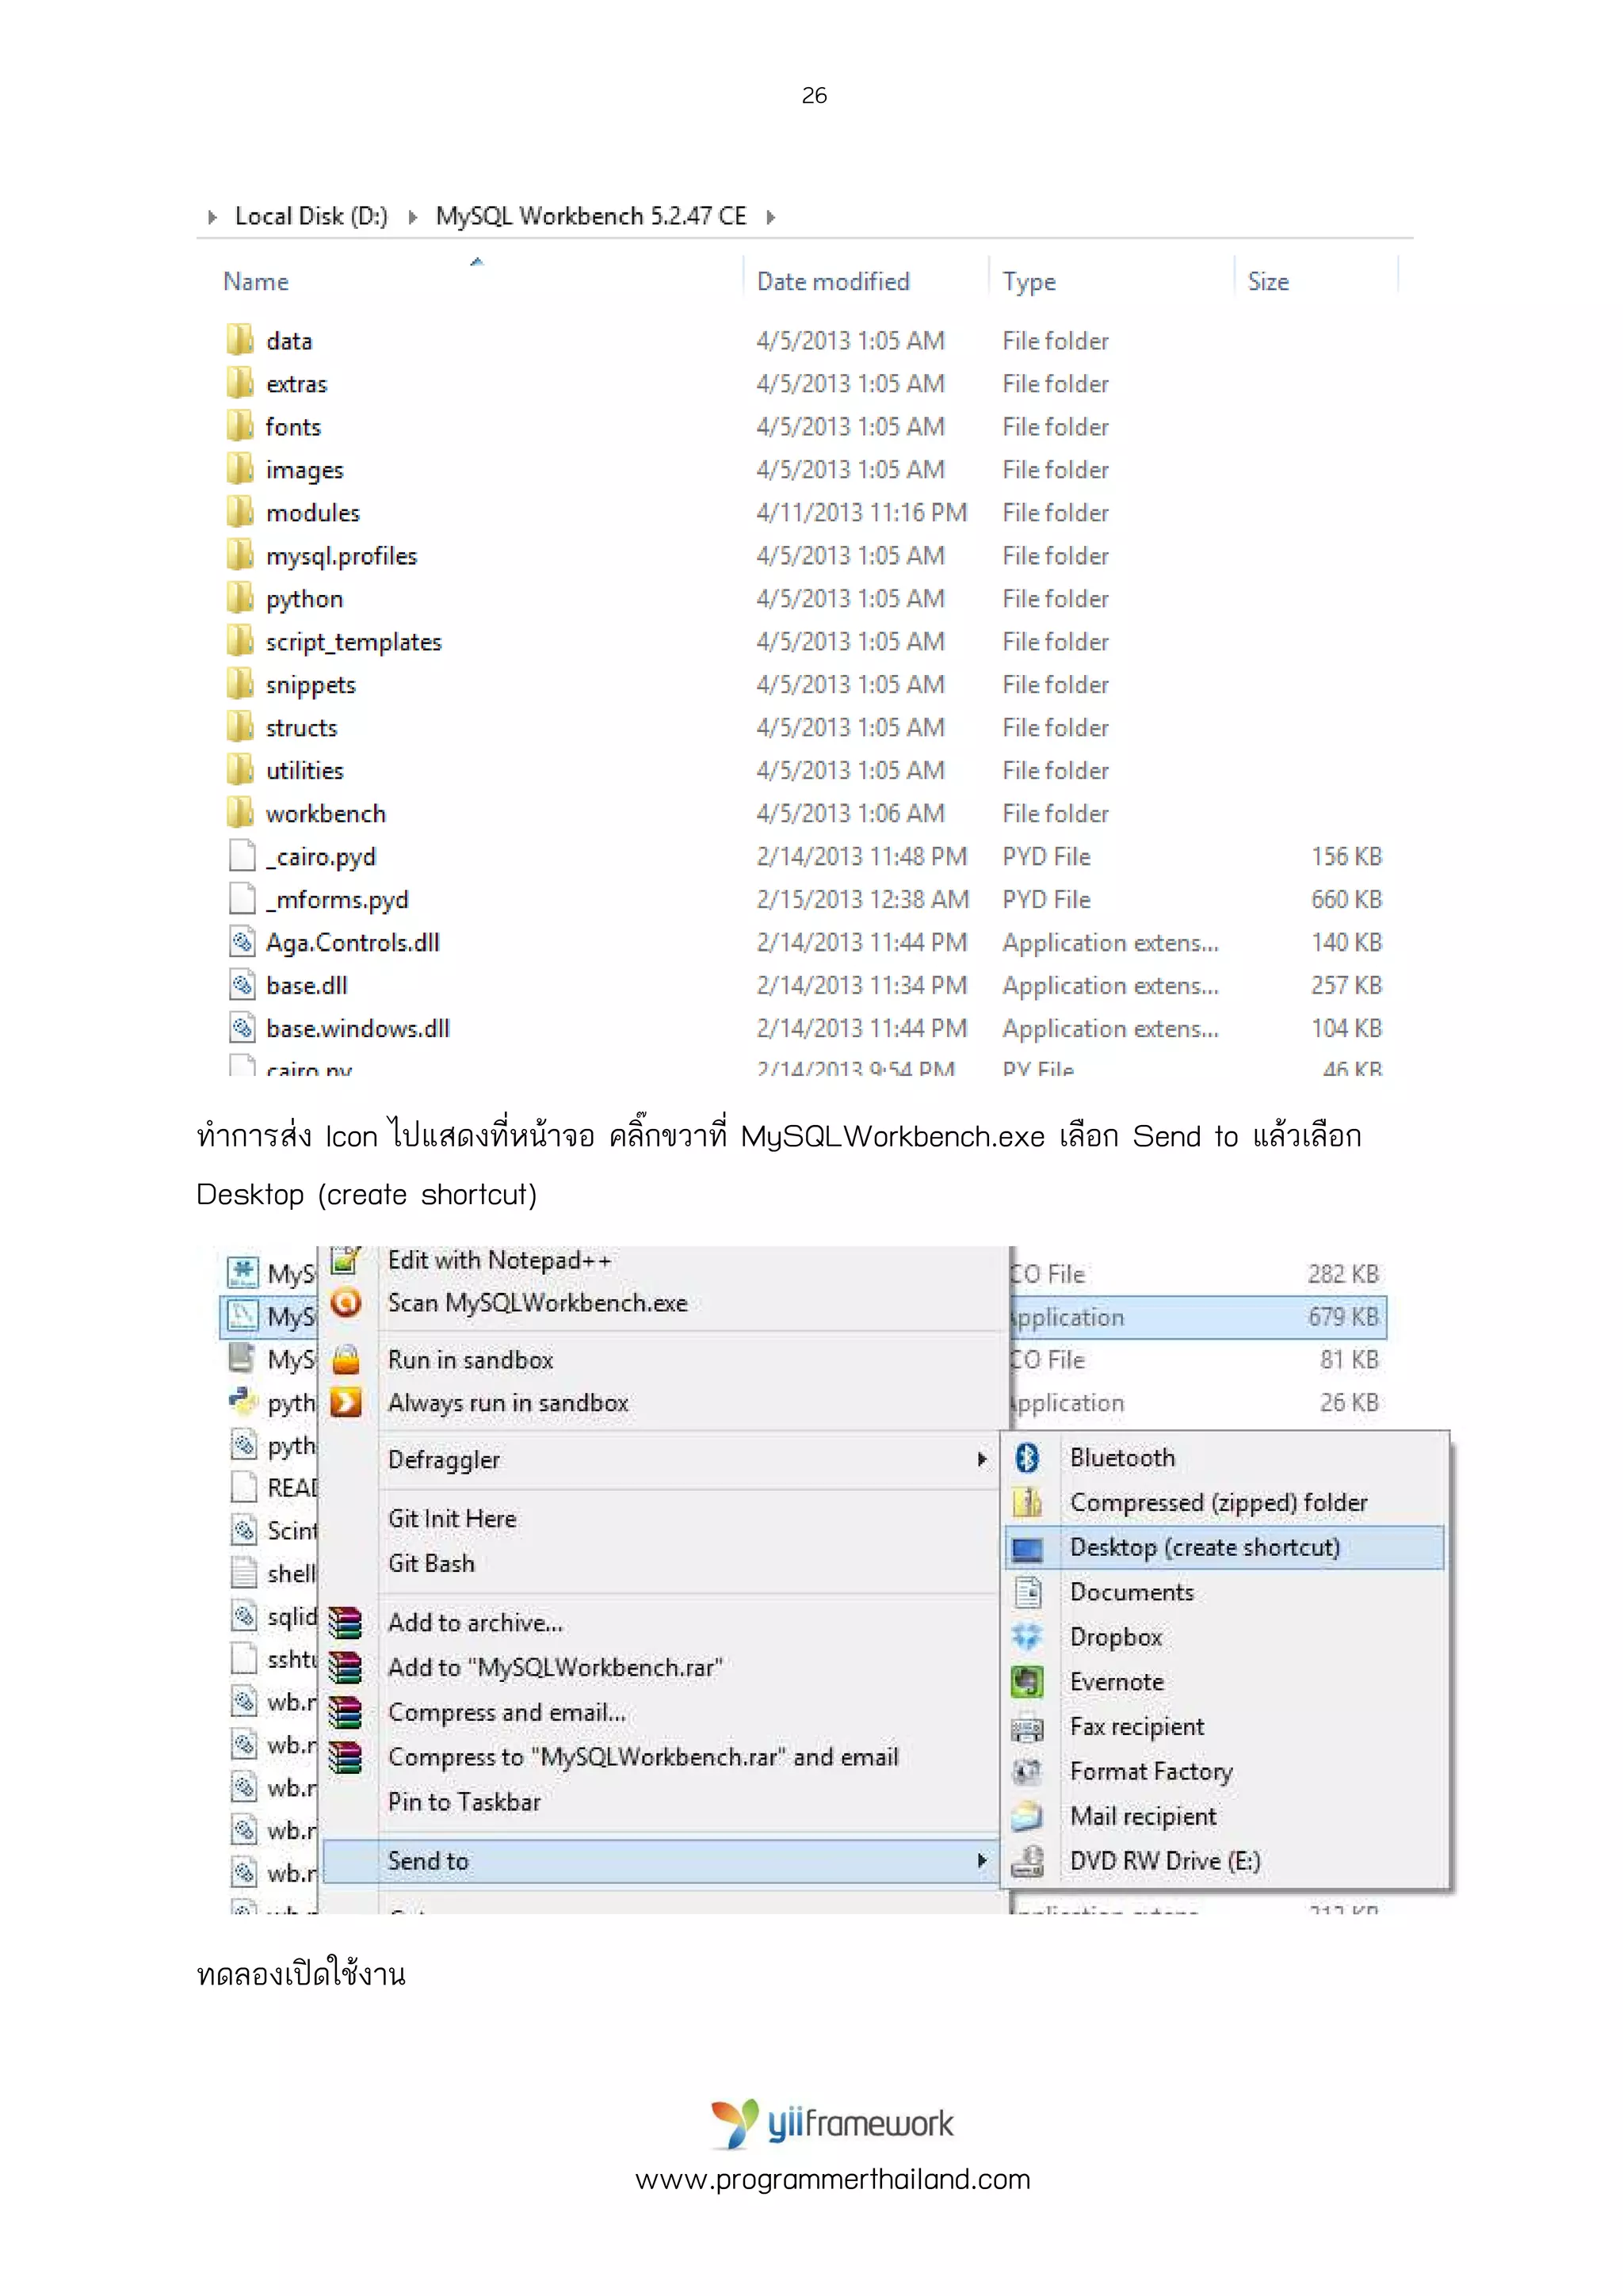The width and height of the screenshot is (1623, 2296).
Task: Click the Desktop shortcut monitor icon
Action: (1027, 1548)
